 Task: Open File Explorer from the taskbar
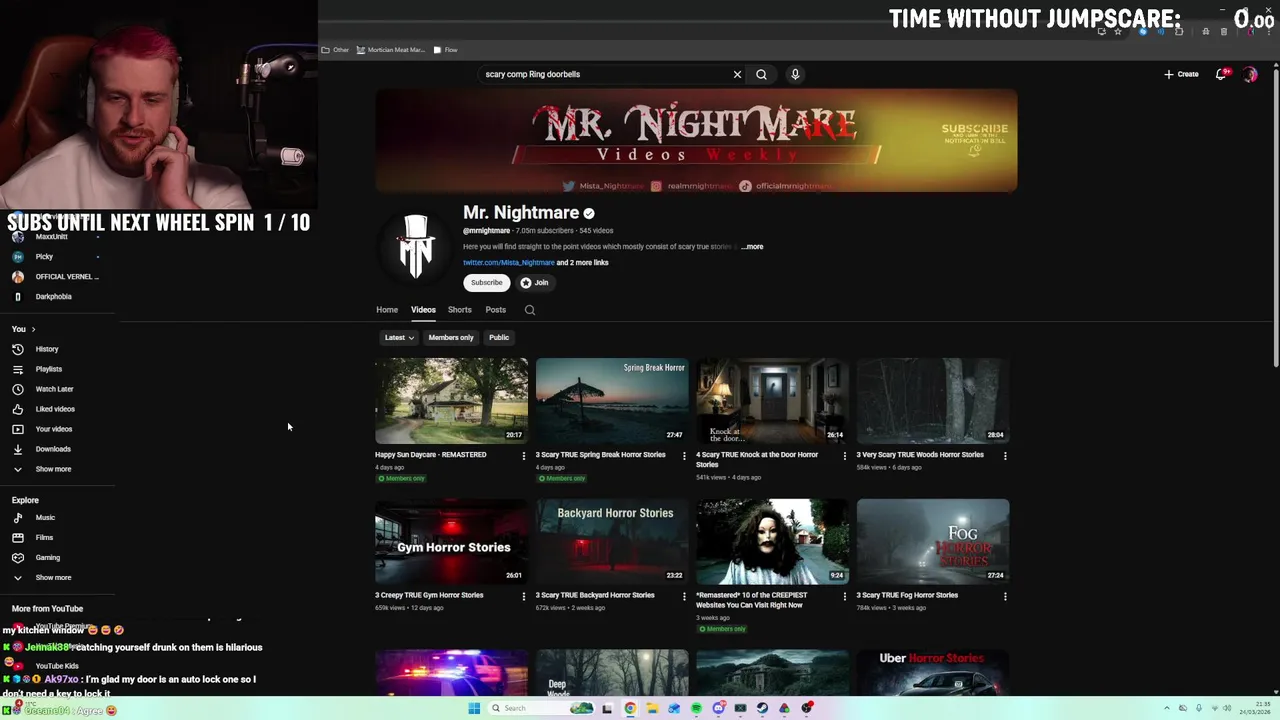click(652, 708)
